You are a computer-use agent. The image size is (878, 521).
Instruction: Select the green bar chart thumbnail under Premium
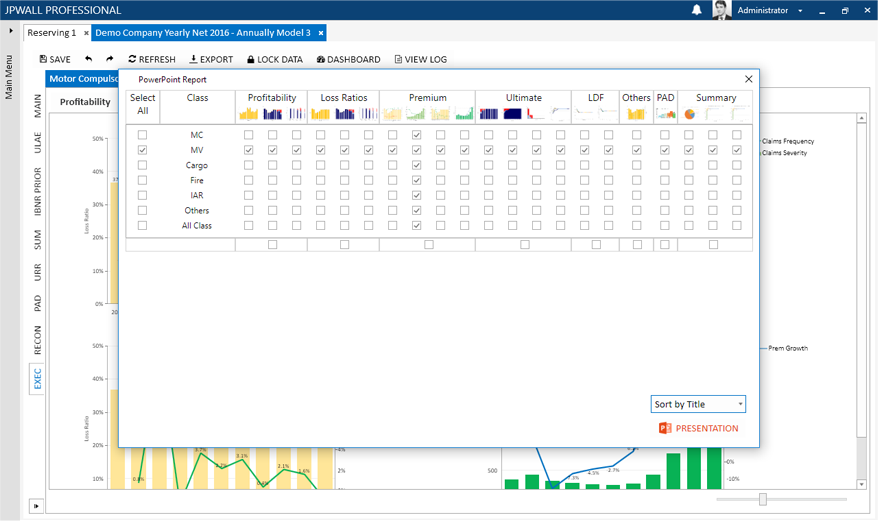pyautogui.click(x=464, y=114)
